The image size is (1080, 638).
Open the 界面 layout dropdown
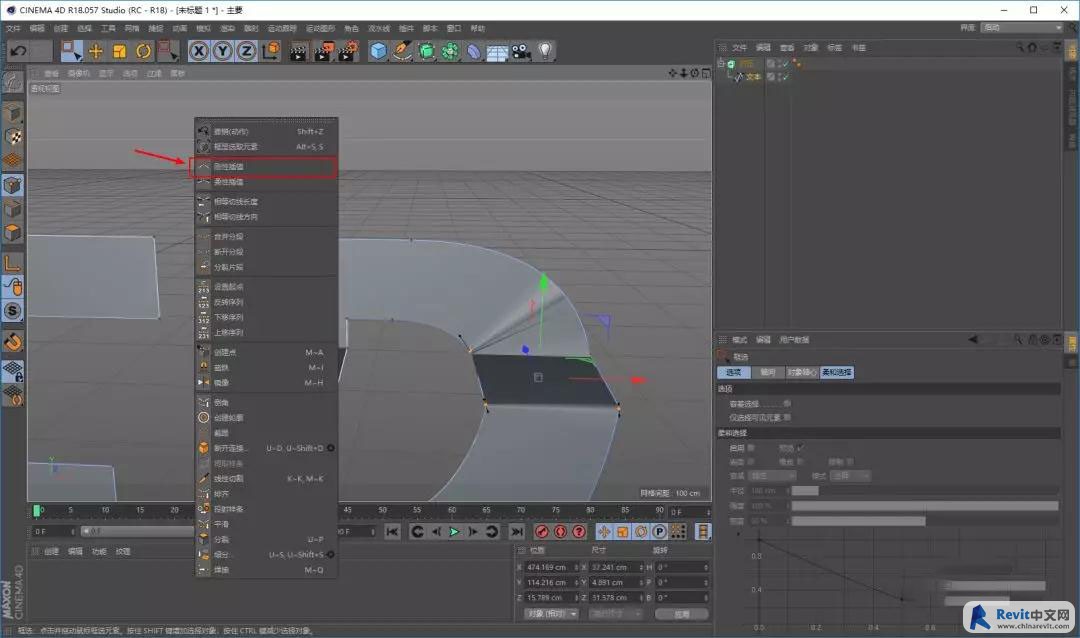1022,28
